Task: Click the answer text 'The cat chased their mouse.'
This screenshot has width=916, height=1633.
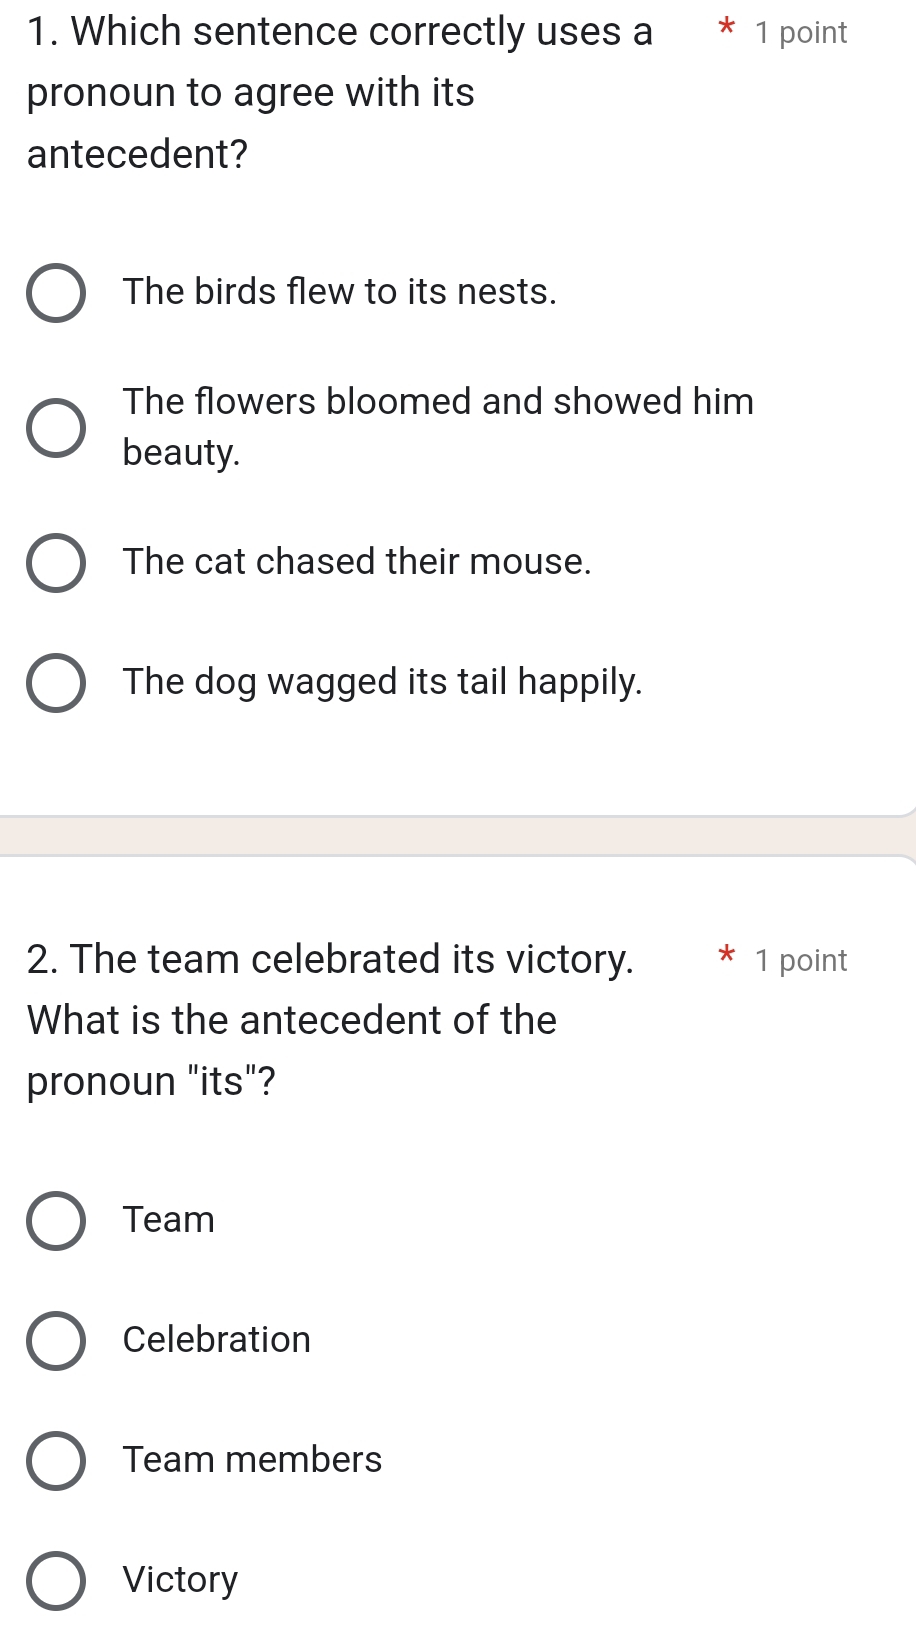Action: pyautogui.click(x=357, y=562)
